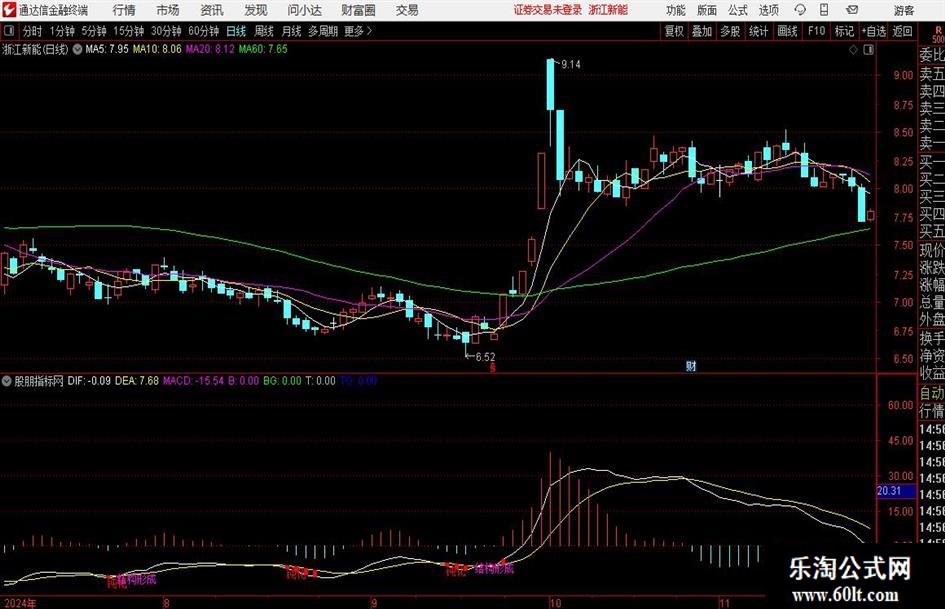Click the 通达信 red logo icon
The image size is (945, 609).
(9, 10)
